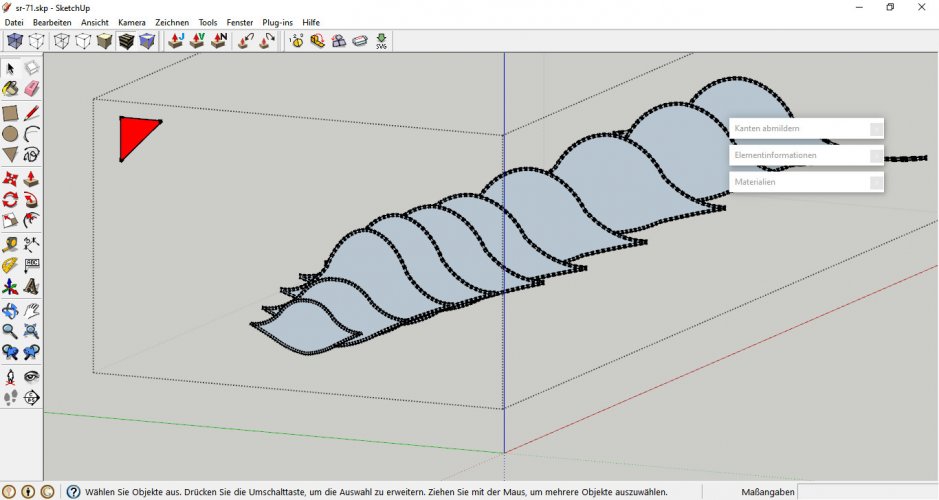Viewport: 939px width, 500px height.
Task: Open the Plug-ins menu
Action: (277, 22)
